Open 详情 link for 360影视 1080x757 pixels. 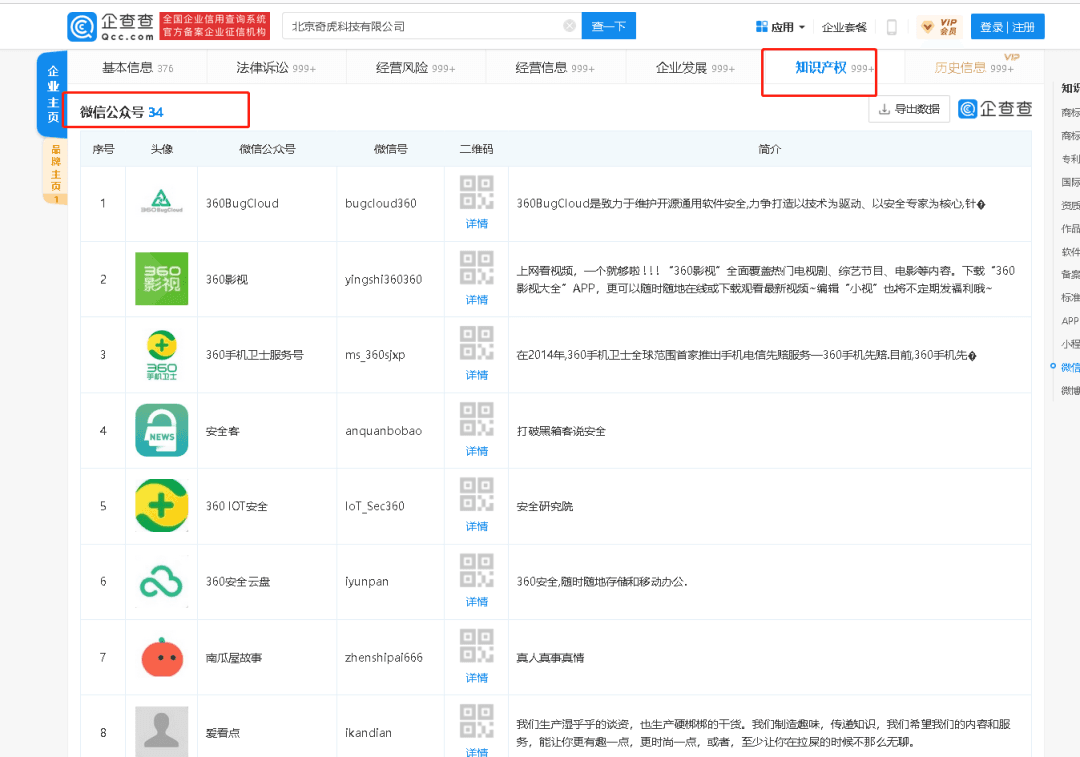click(x=477, y=300)
